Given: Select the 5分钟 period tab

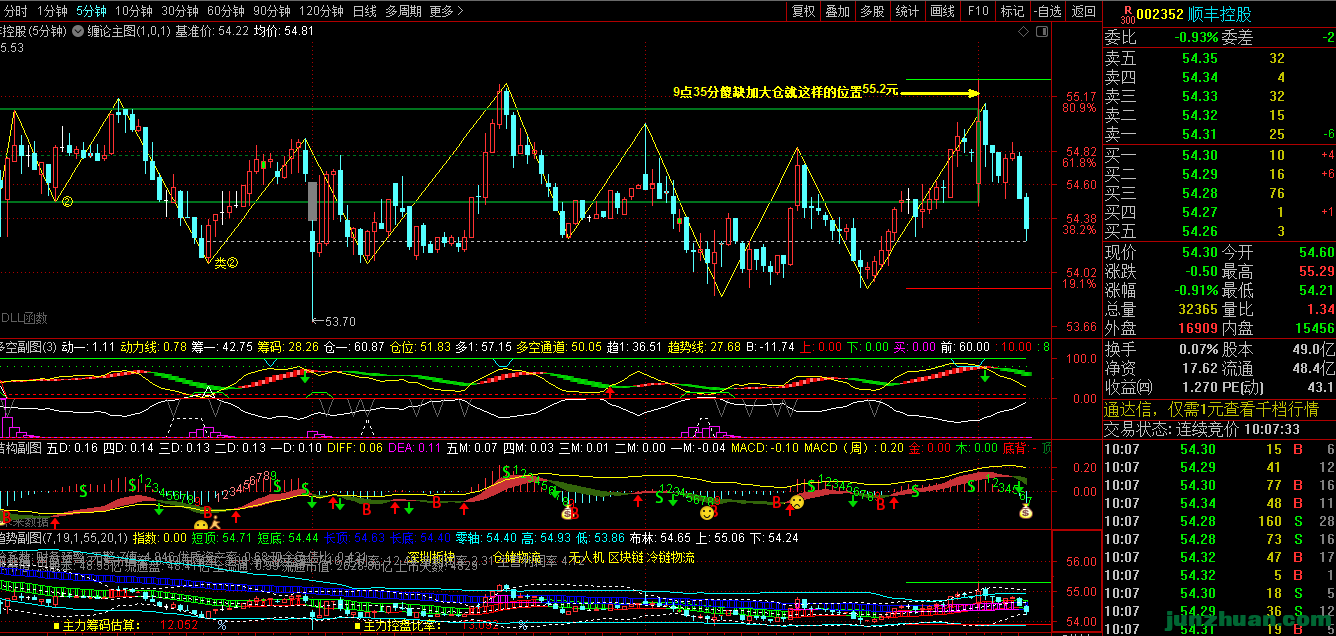Looking at the screenshot, I should click(x=91, y=11).
